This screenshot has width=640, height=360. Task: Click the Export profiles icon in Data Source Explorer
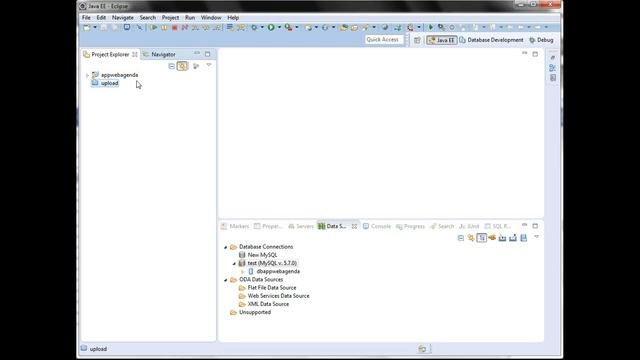click(x=513, y=238)
